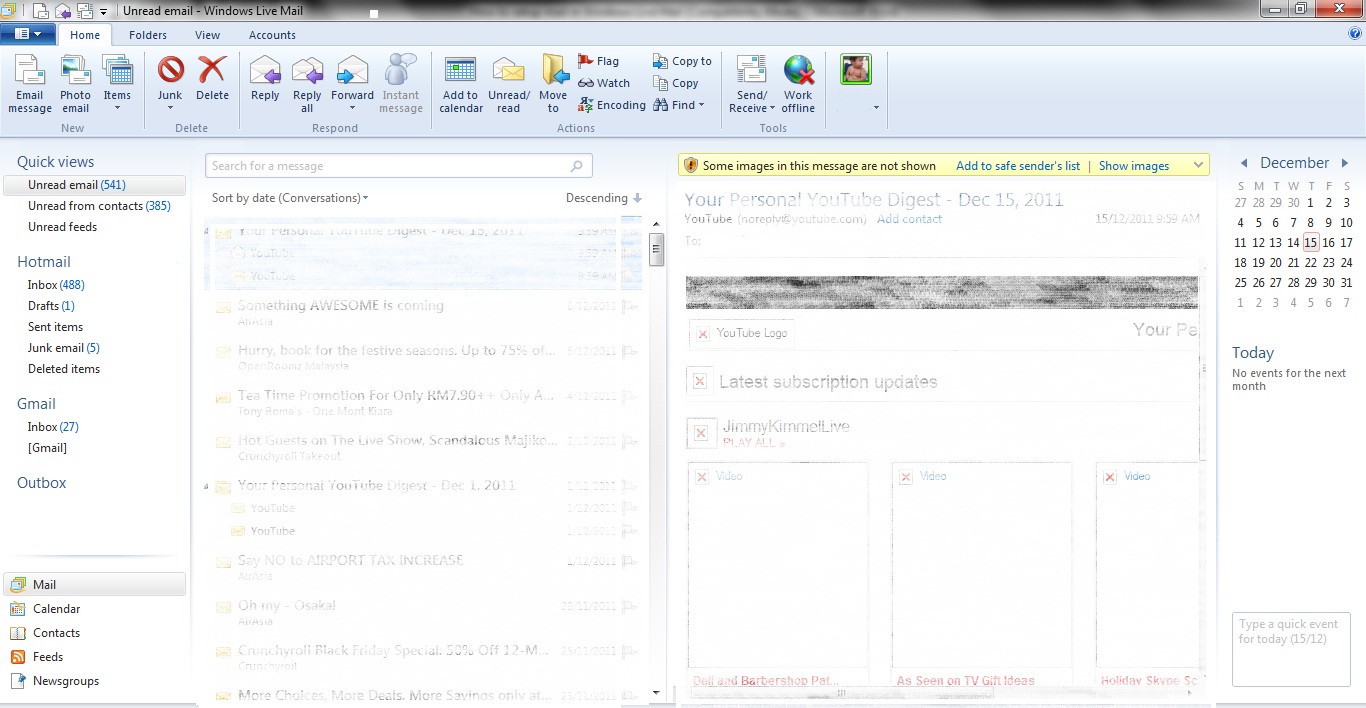
Task: Open the Gmail Inbox folder
Action: click(x=53, y=427)
